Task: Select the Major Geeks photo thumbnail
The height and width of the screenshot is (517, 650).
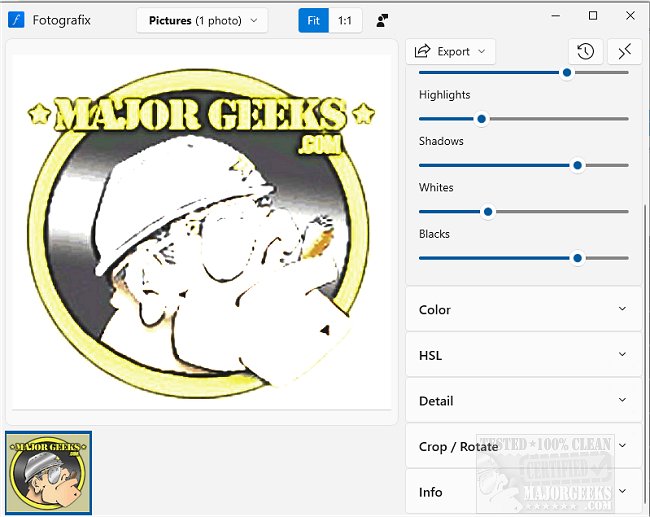Action: coord(49,473)
